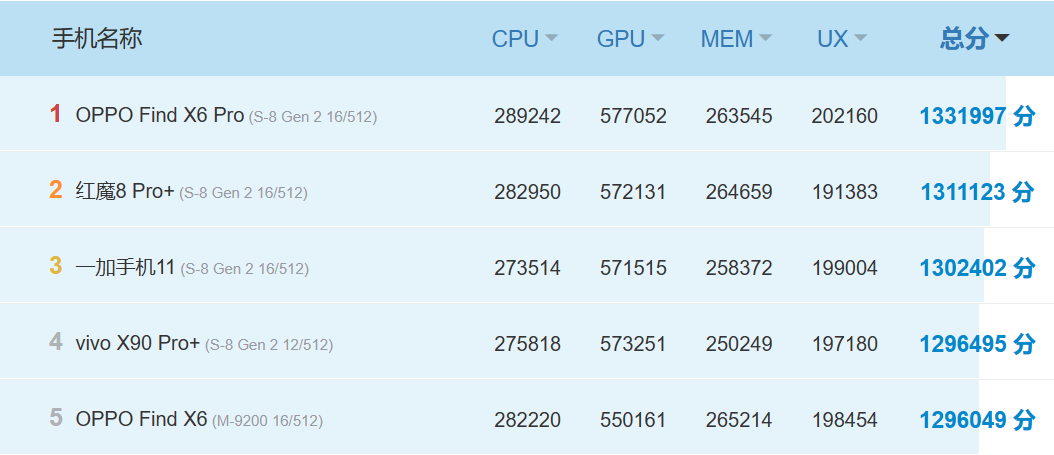Click MEM score 265214
The image size is (1054, 455).
point(739,420)
